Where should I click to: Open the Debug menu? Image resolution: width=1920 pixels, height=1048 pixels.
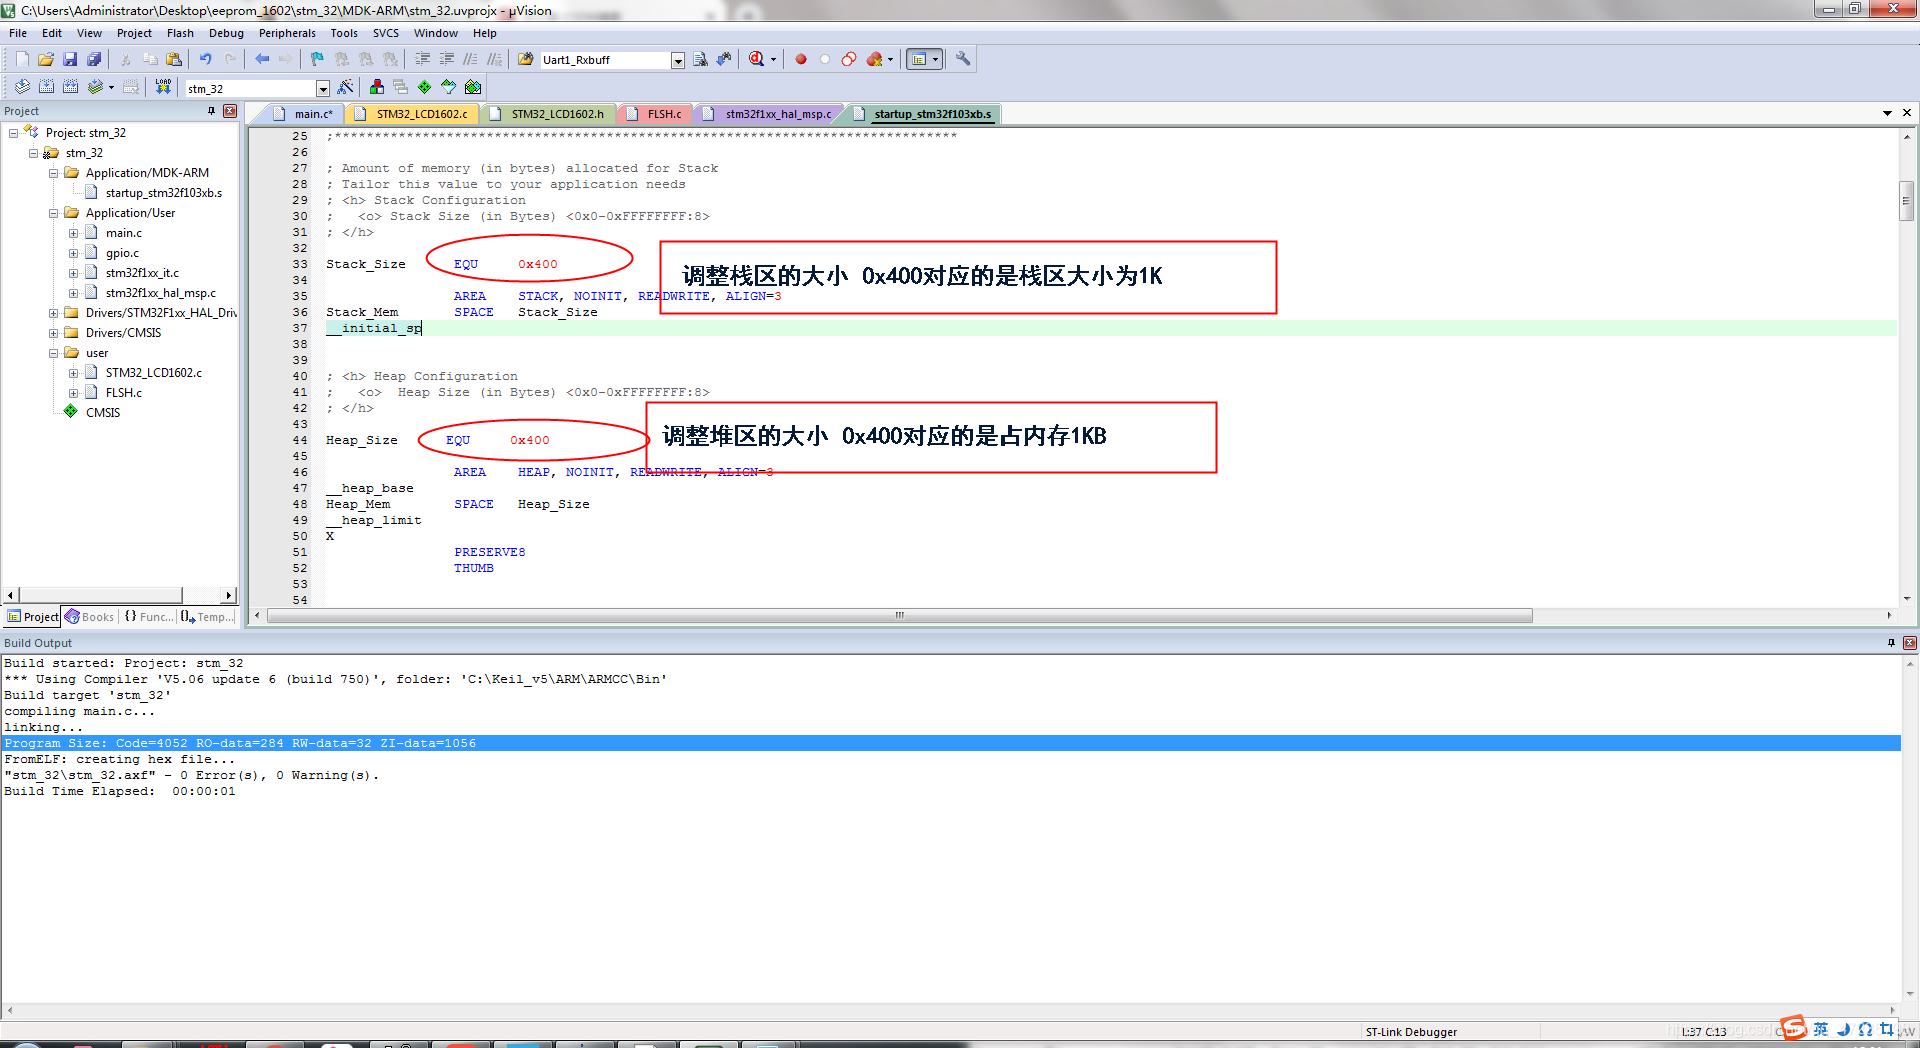[x=226, y=33]
